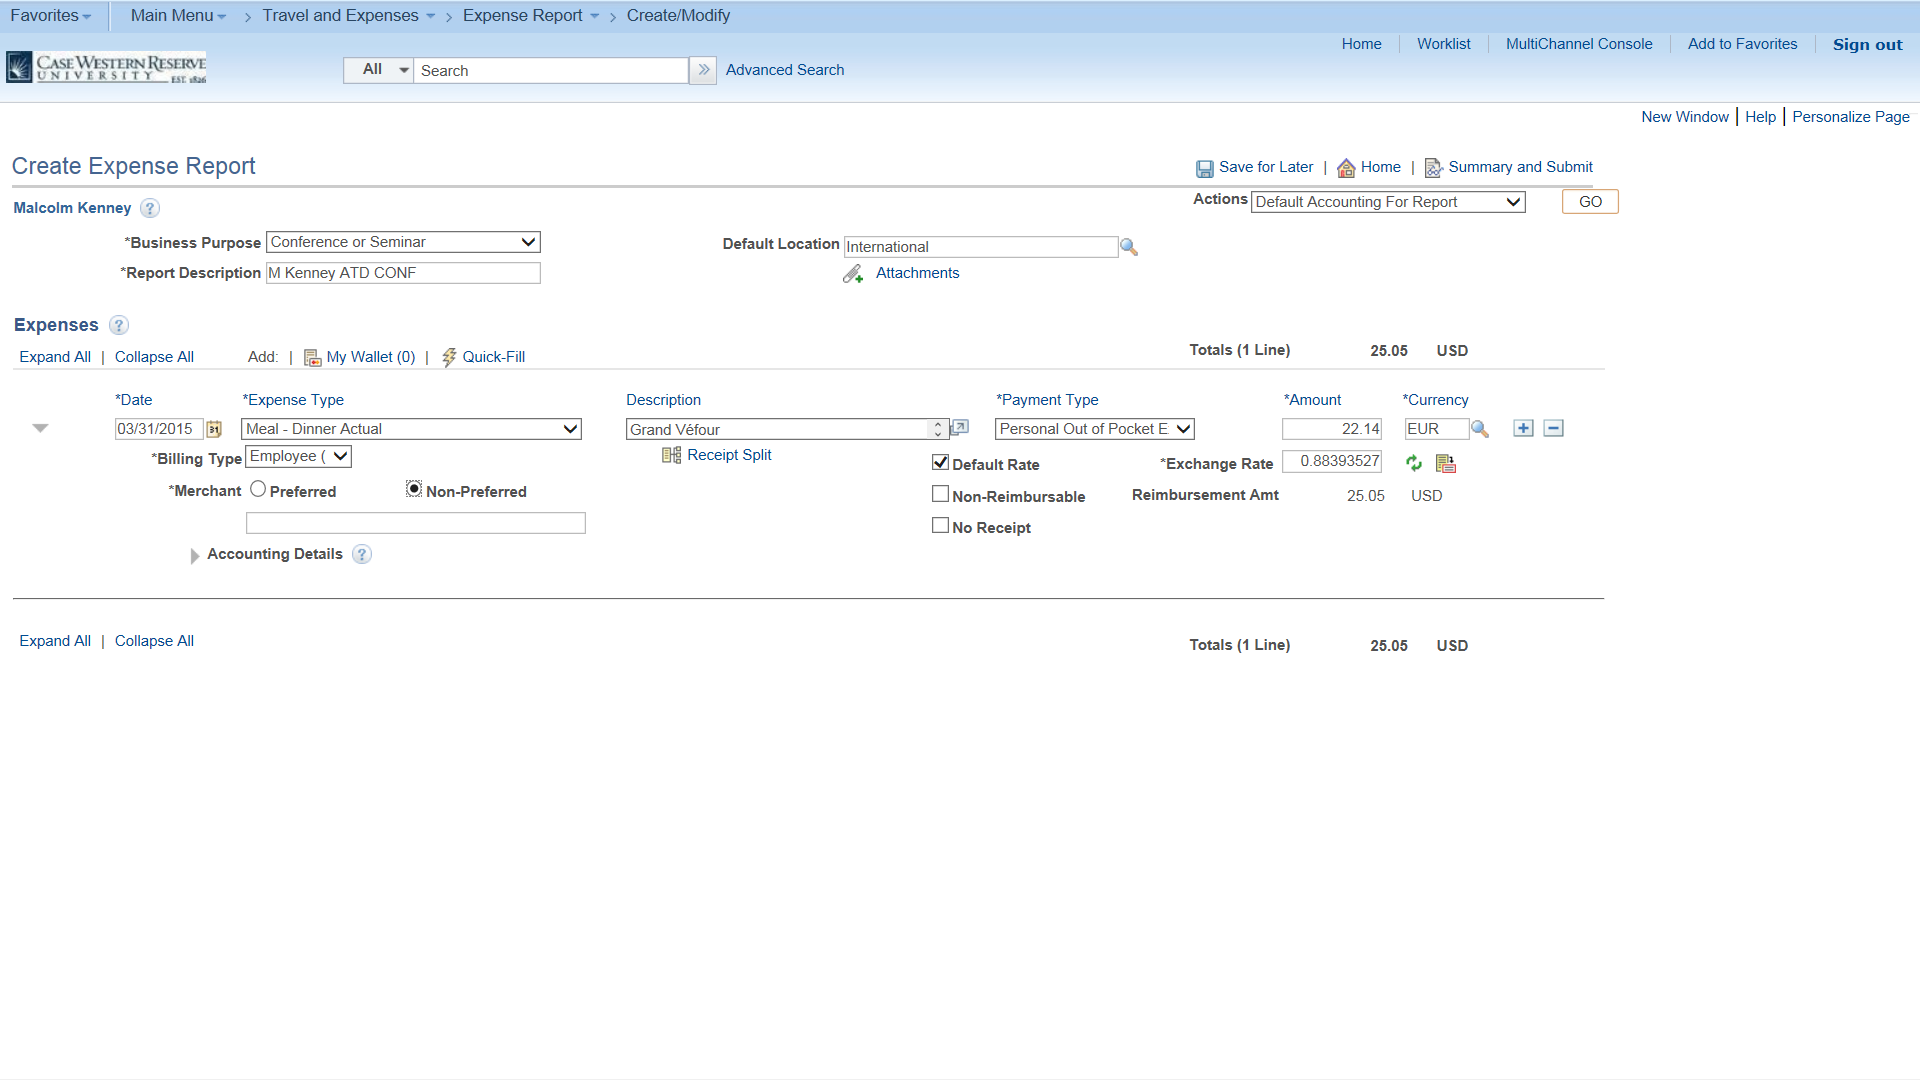This screenshot has height=1080, width=1920.
Task: Open the Payment Type dropdown
Action: pyautogui.click(x=1095, y=429)
